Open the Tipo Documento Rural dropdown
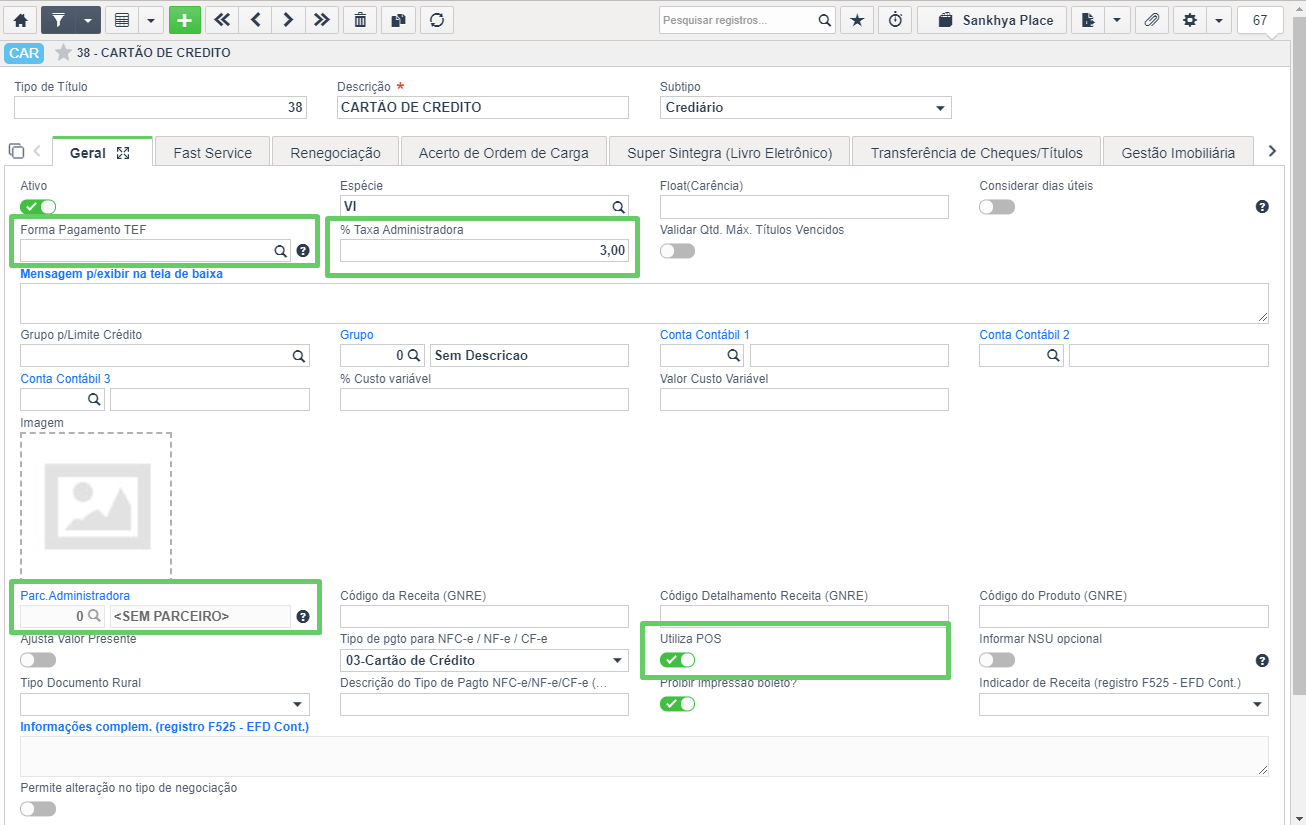The height and width of the screenshot is (825, 1306). tap(165, 704)
